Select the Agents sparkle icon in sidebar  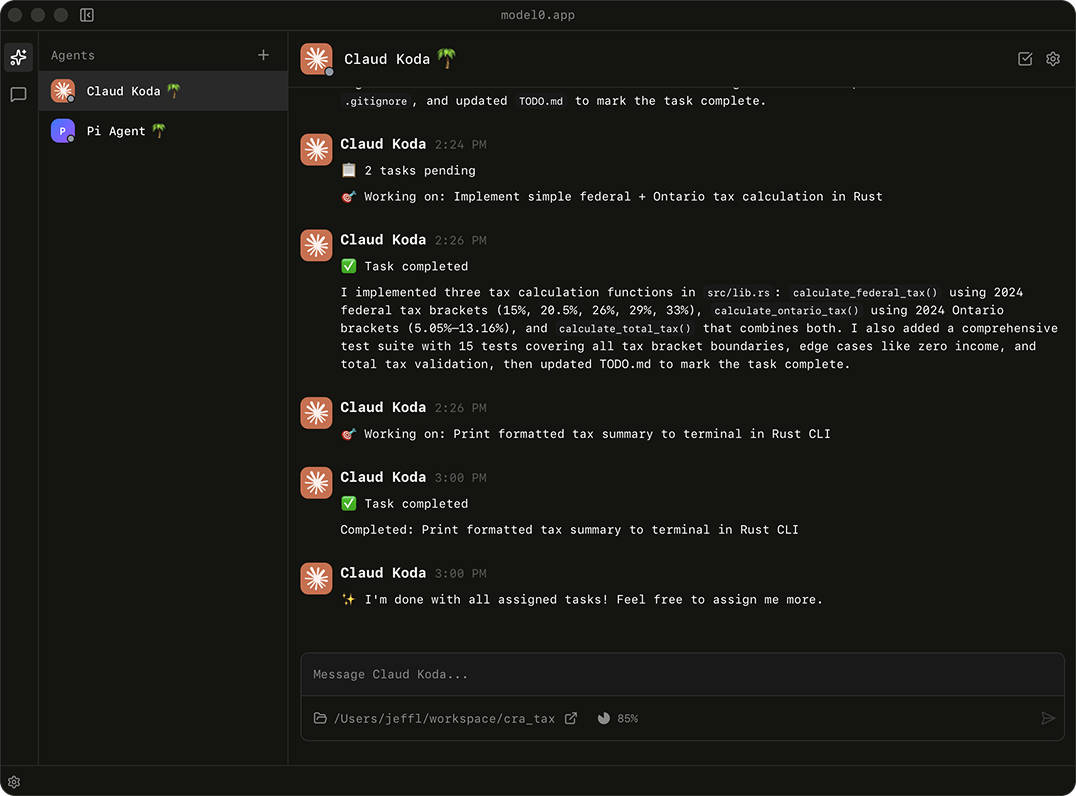coord(18,57)
